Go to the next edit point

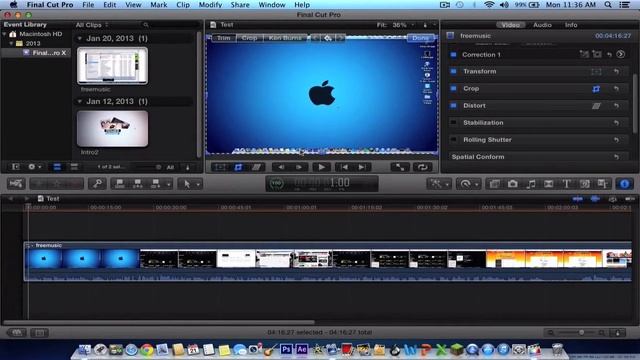(362, 167)
